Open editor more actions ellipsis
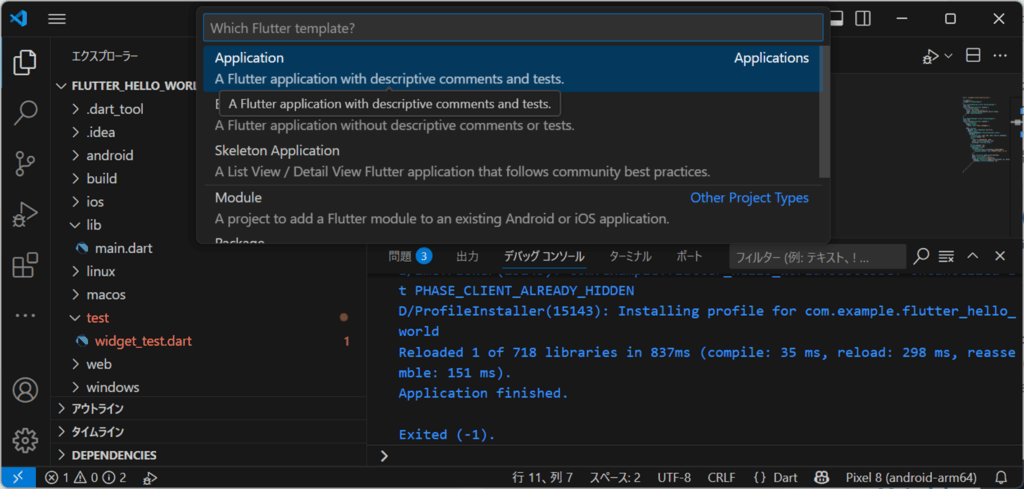 point(1000,56)
